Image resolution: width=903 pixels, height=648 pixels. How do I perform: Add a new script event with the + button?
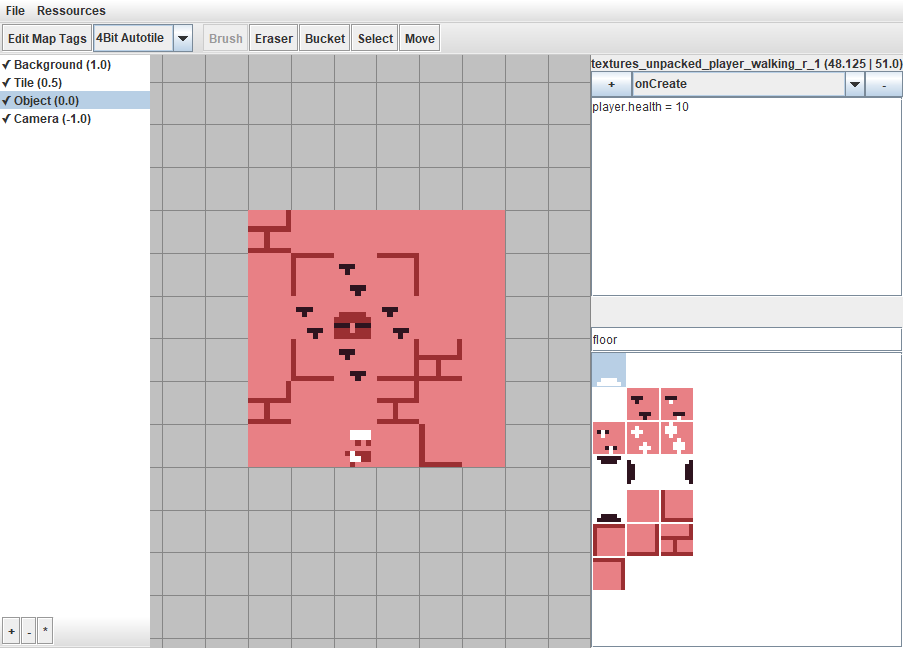[x=610, y=84]
